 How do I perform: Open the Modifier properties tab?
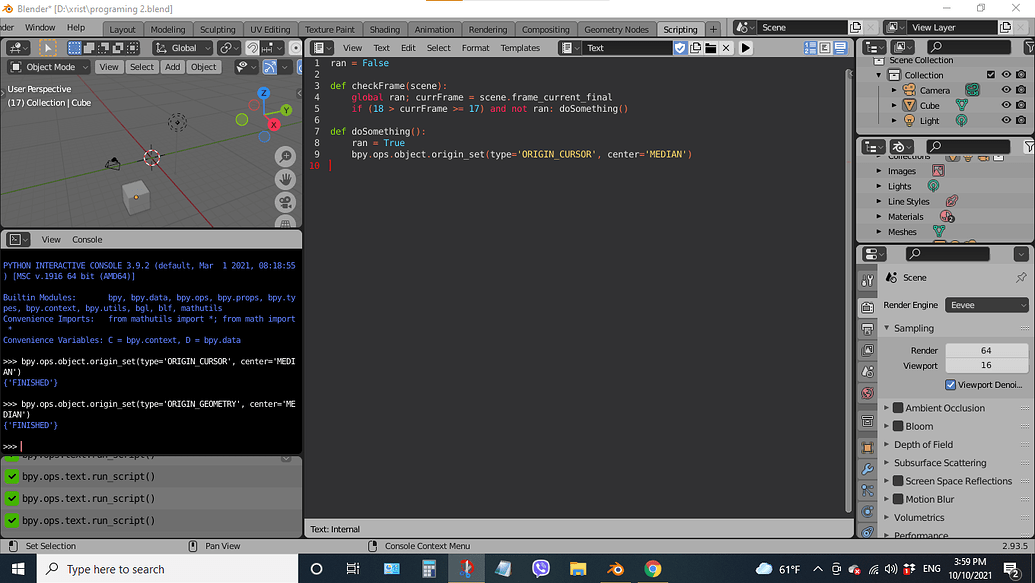(867, 469)
